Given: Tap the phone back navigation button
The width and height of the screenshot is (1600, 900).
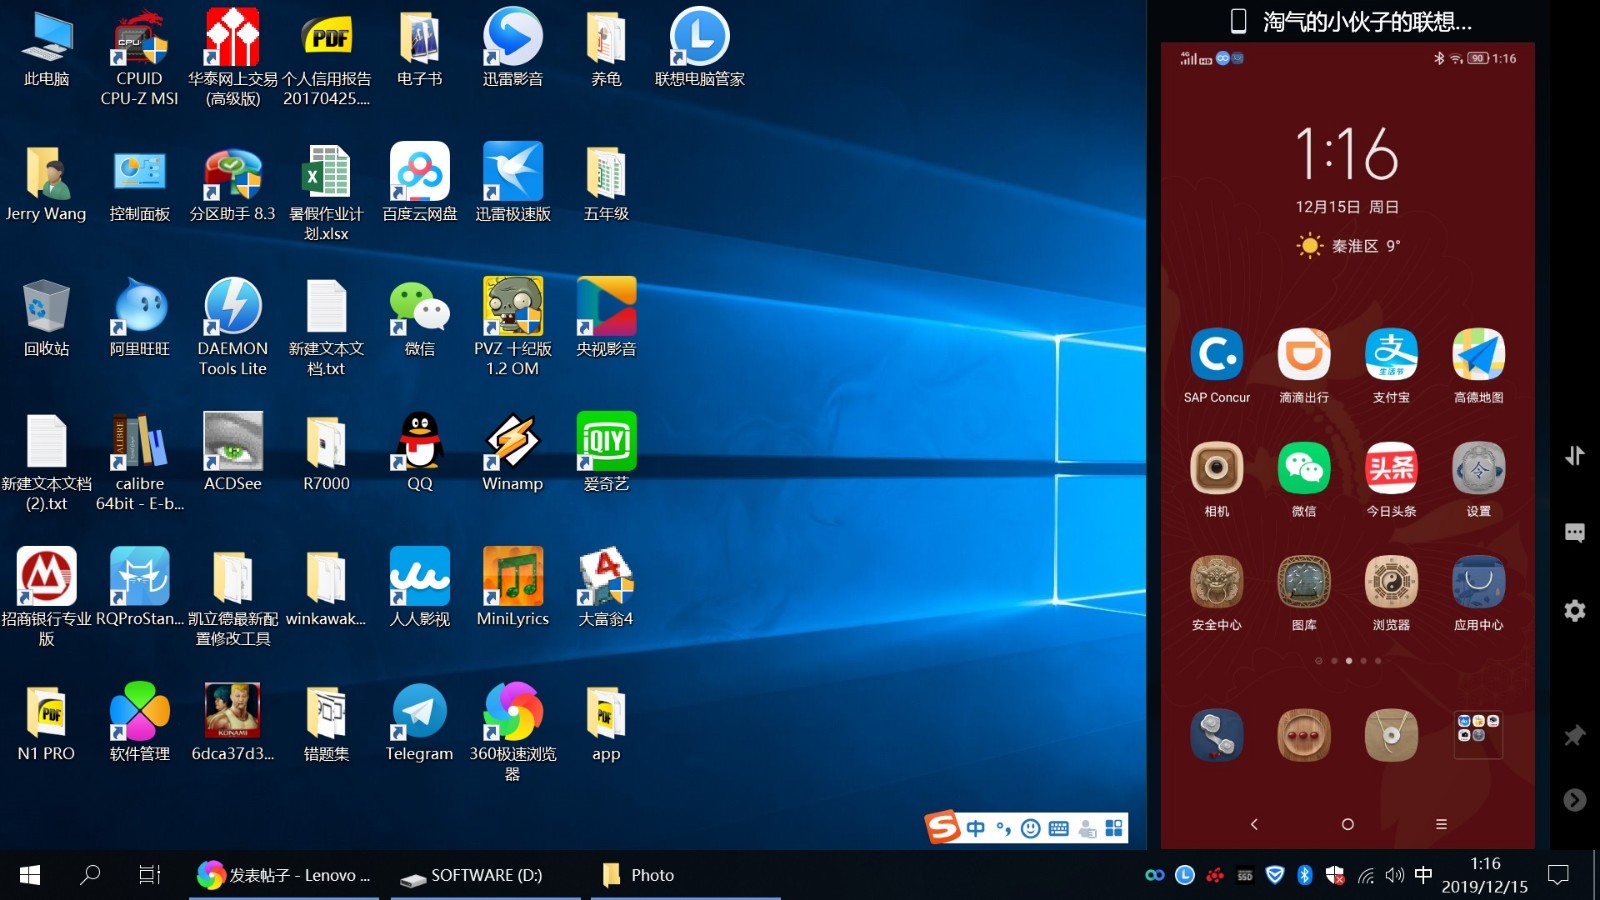Looking at the screenshot, I should click(1254, 824).
